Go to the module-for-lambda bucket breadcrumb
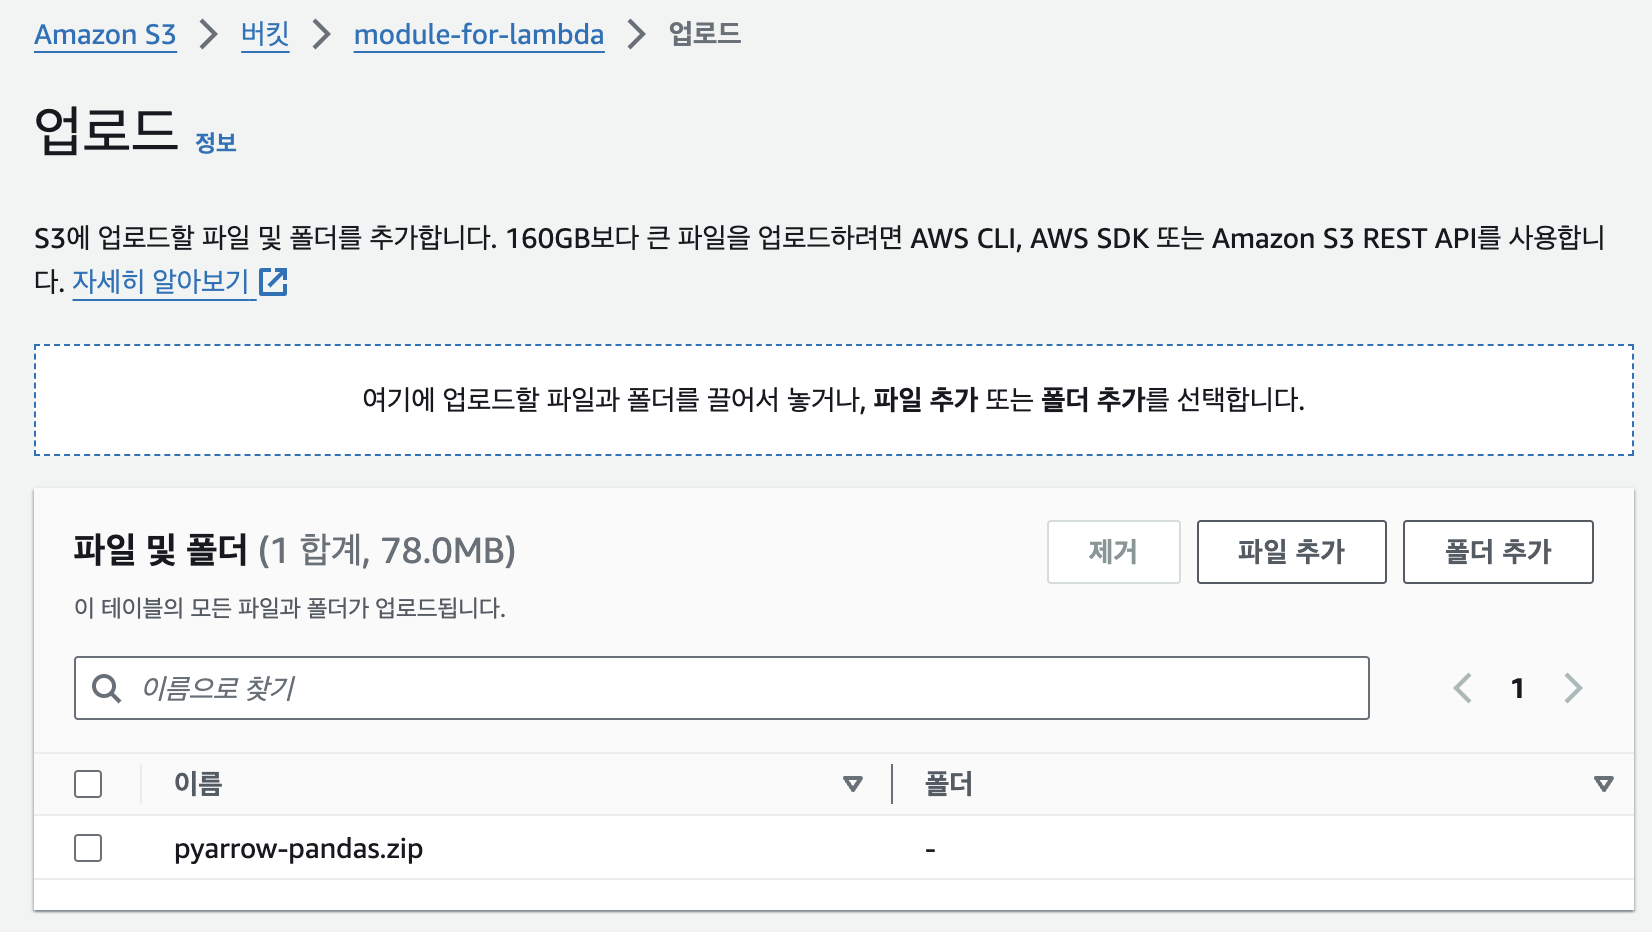Image resolution: width=1652 pixels, height=932 pixels. (479, 35)
